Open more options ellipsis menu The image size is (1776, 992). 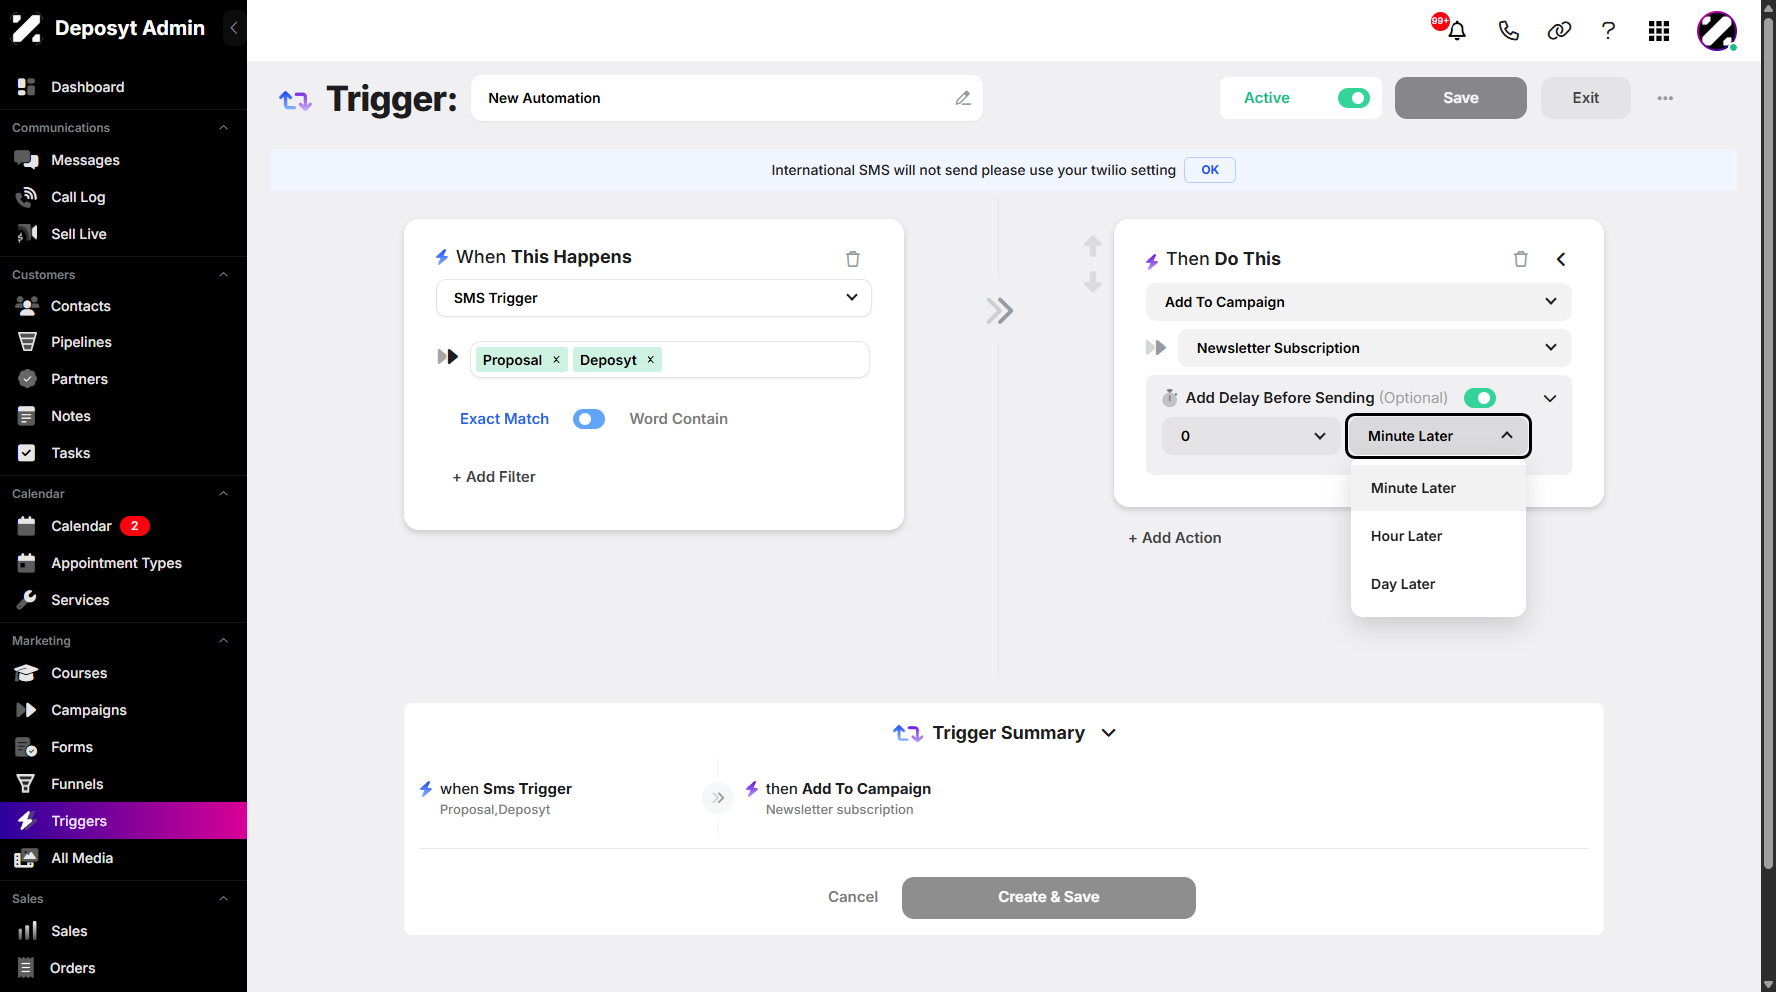coord(1665,98)
